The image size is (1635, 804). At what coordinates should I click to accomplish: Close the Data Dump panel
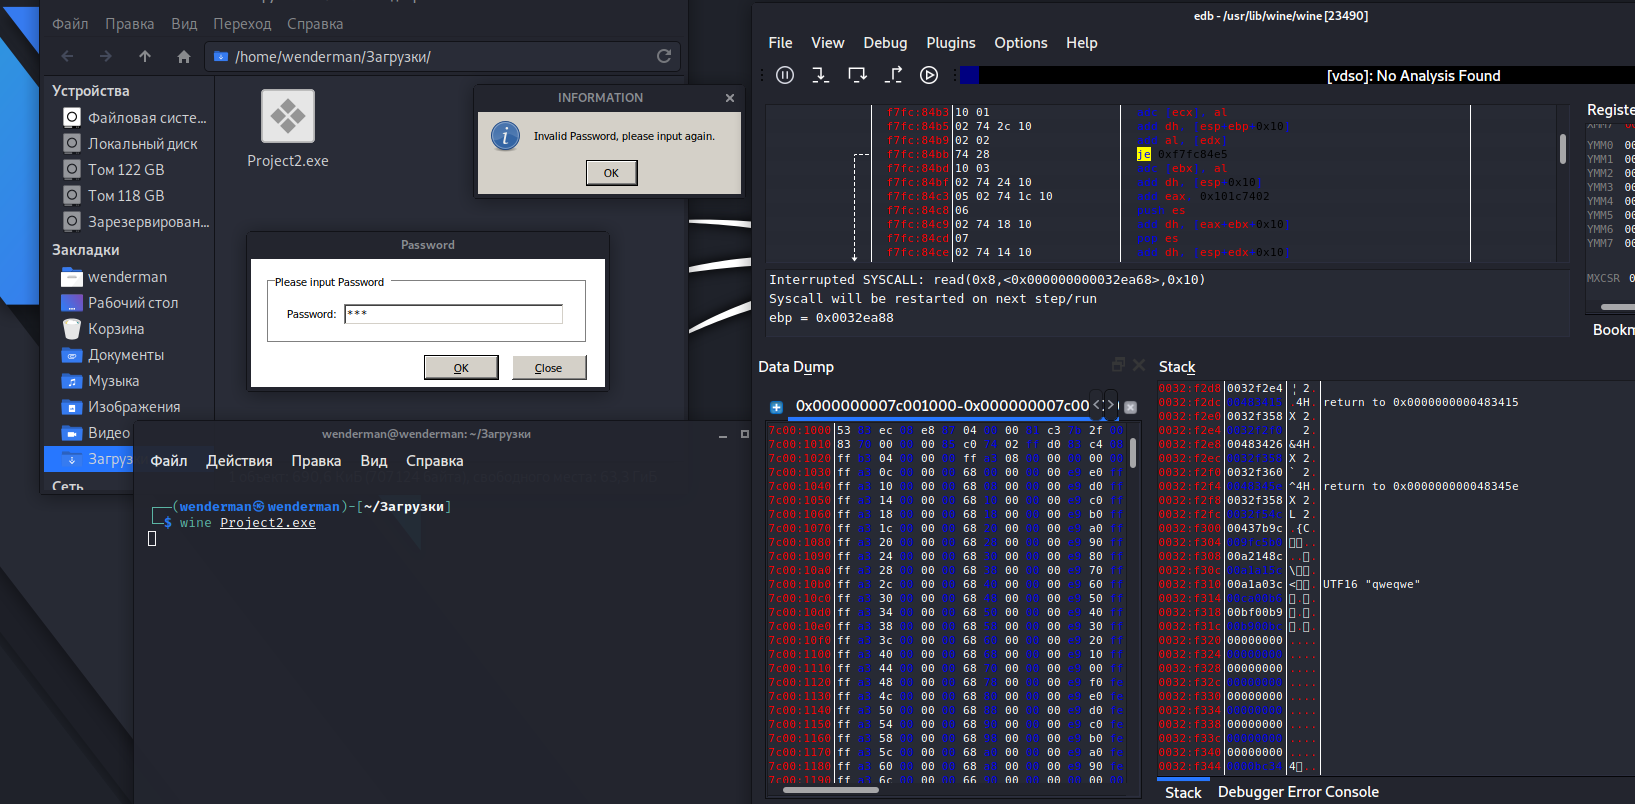(x=1138, y=365)
